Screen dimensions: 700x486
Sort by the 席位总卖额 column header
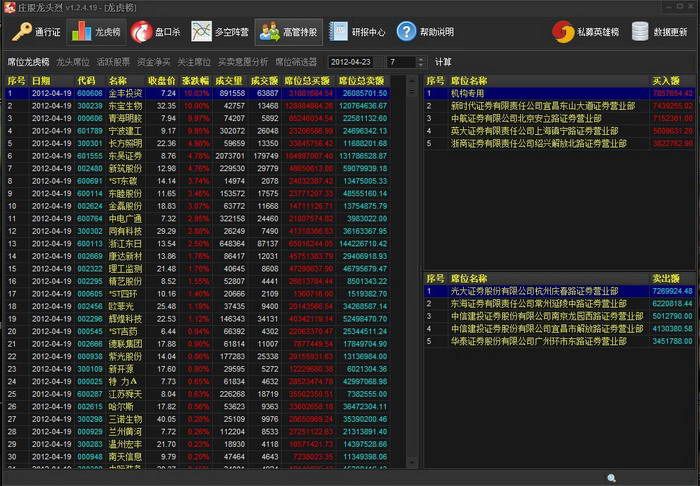pos(362,81)
